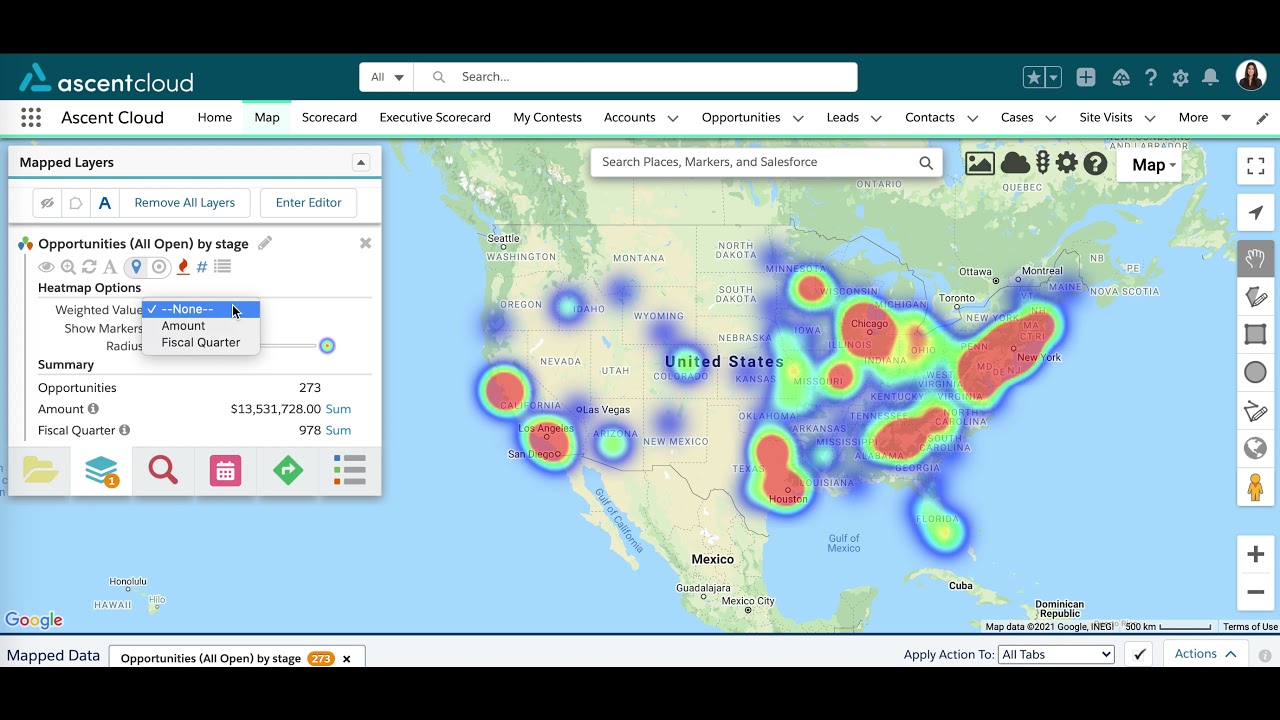Open the notifications bell
Image resolution: width=1280 pixels, height=720 pixels.
point(1210,77)
